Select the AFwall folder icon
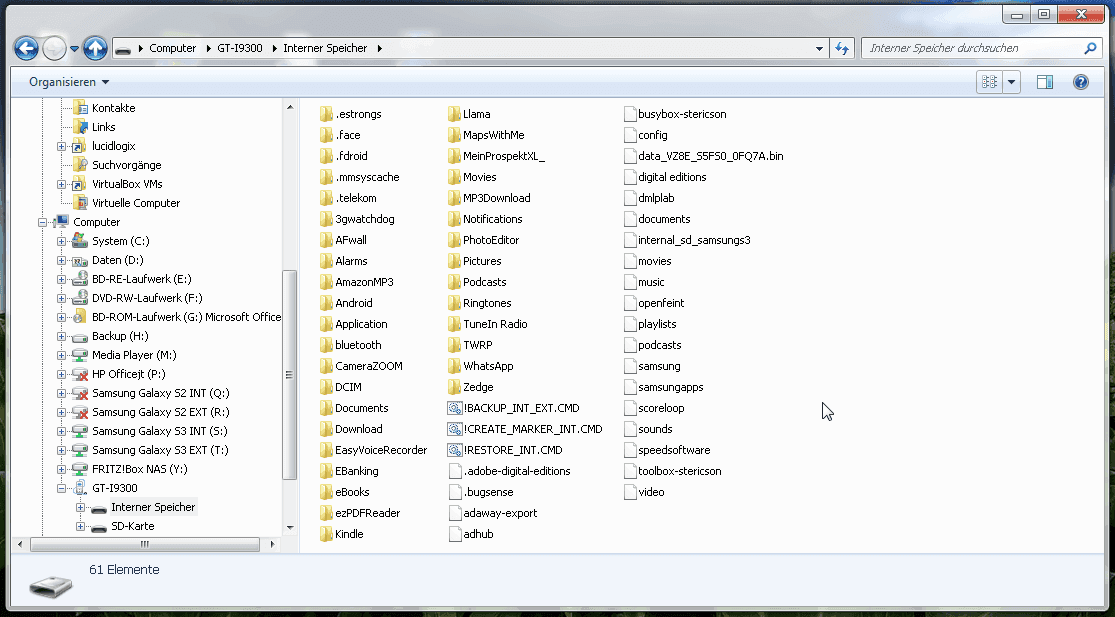1115x617 pixels. point(326,240)
